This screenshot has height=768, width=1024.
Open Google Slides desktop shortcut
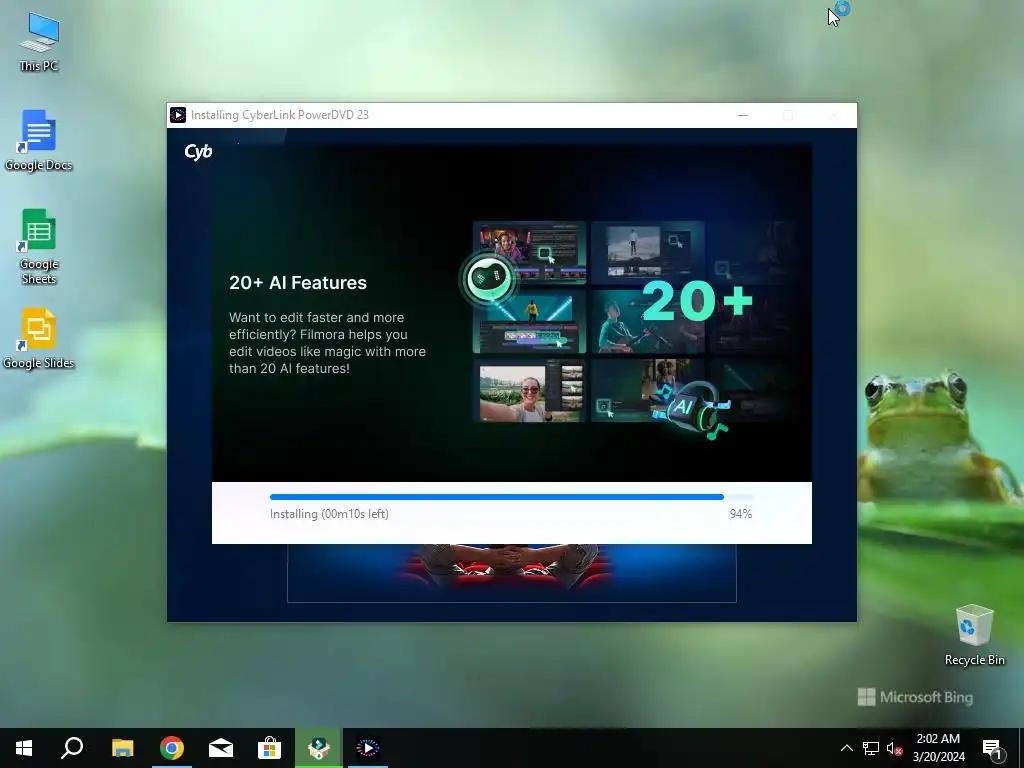click(x=39, y=338)
